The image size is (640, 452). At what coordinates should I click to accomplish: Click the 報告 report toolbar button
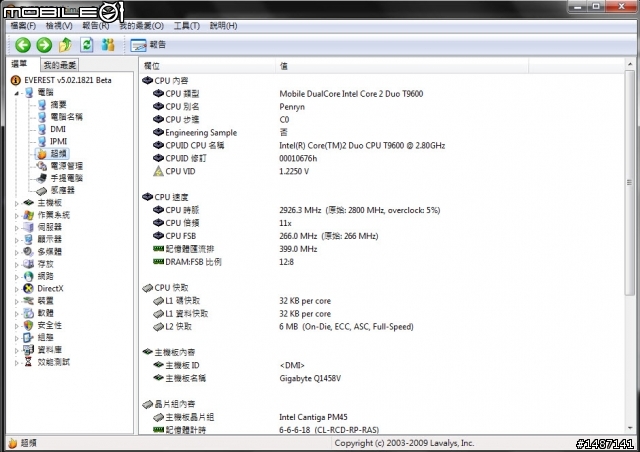(x=148, y=45)
